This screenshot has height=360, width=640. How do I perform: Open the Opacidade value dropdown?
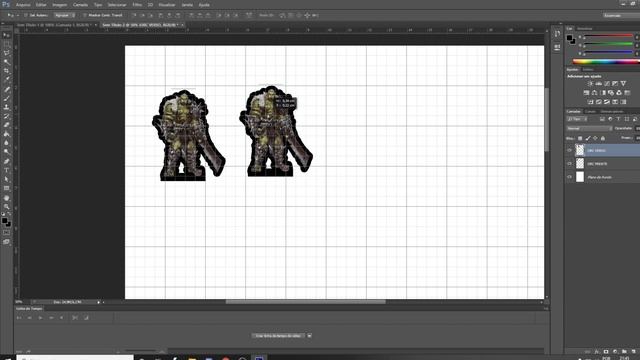(x=638, y=128)
